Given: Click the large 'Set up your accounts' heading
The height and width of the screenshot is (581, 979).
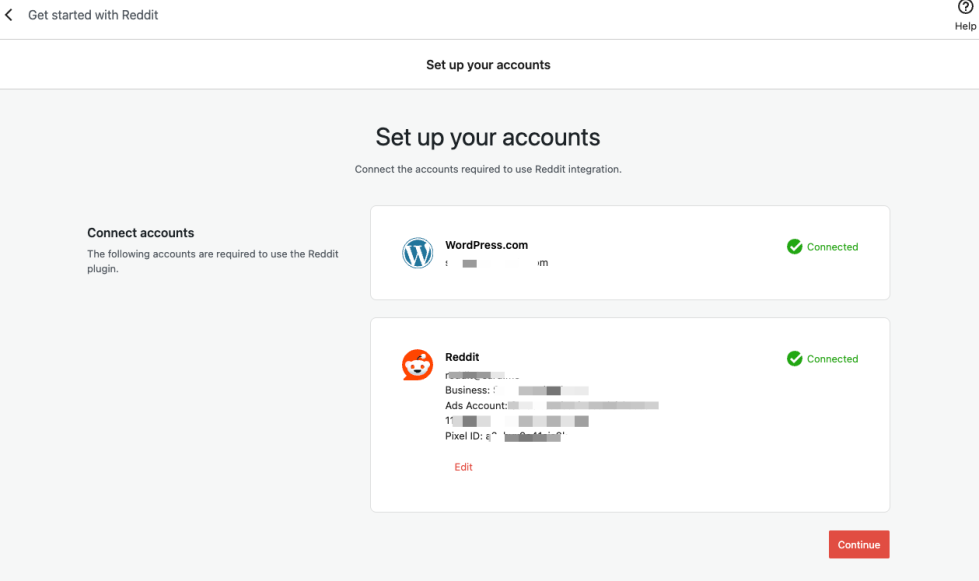Looking at the screenshot, I should [488, 137].
